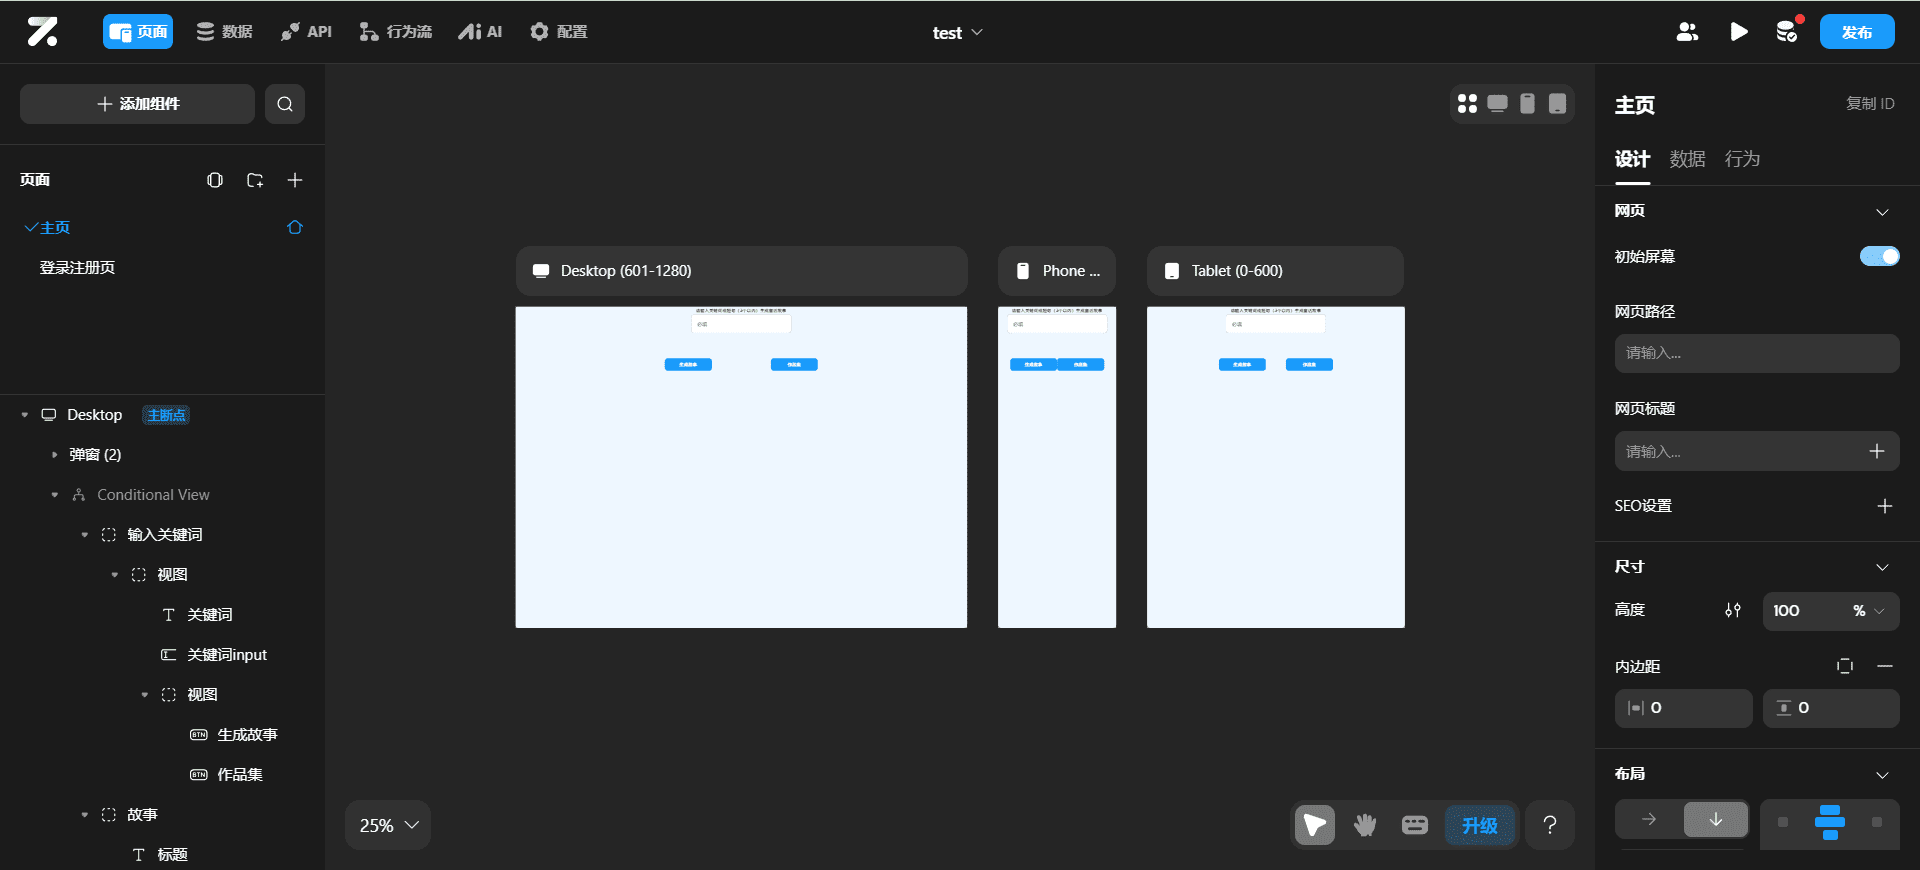This screenshot has height=870, width=1920.
Task: Click the 网页路径 input field
Action: tap(1757, 353)
